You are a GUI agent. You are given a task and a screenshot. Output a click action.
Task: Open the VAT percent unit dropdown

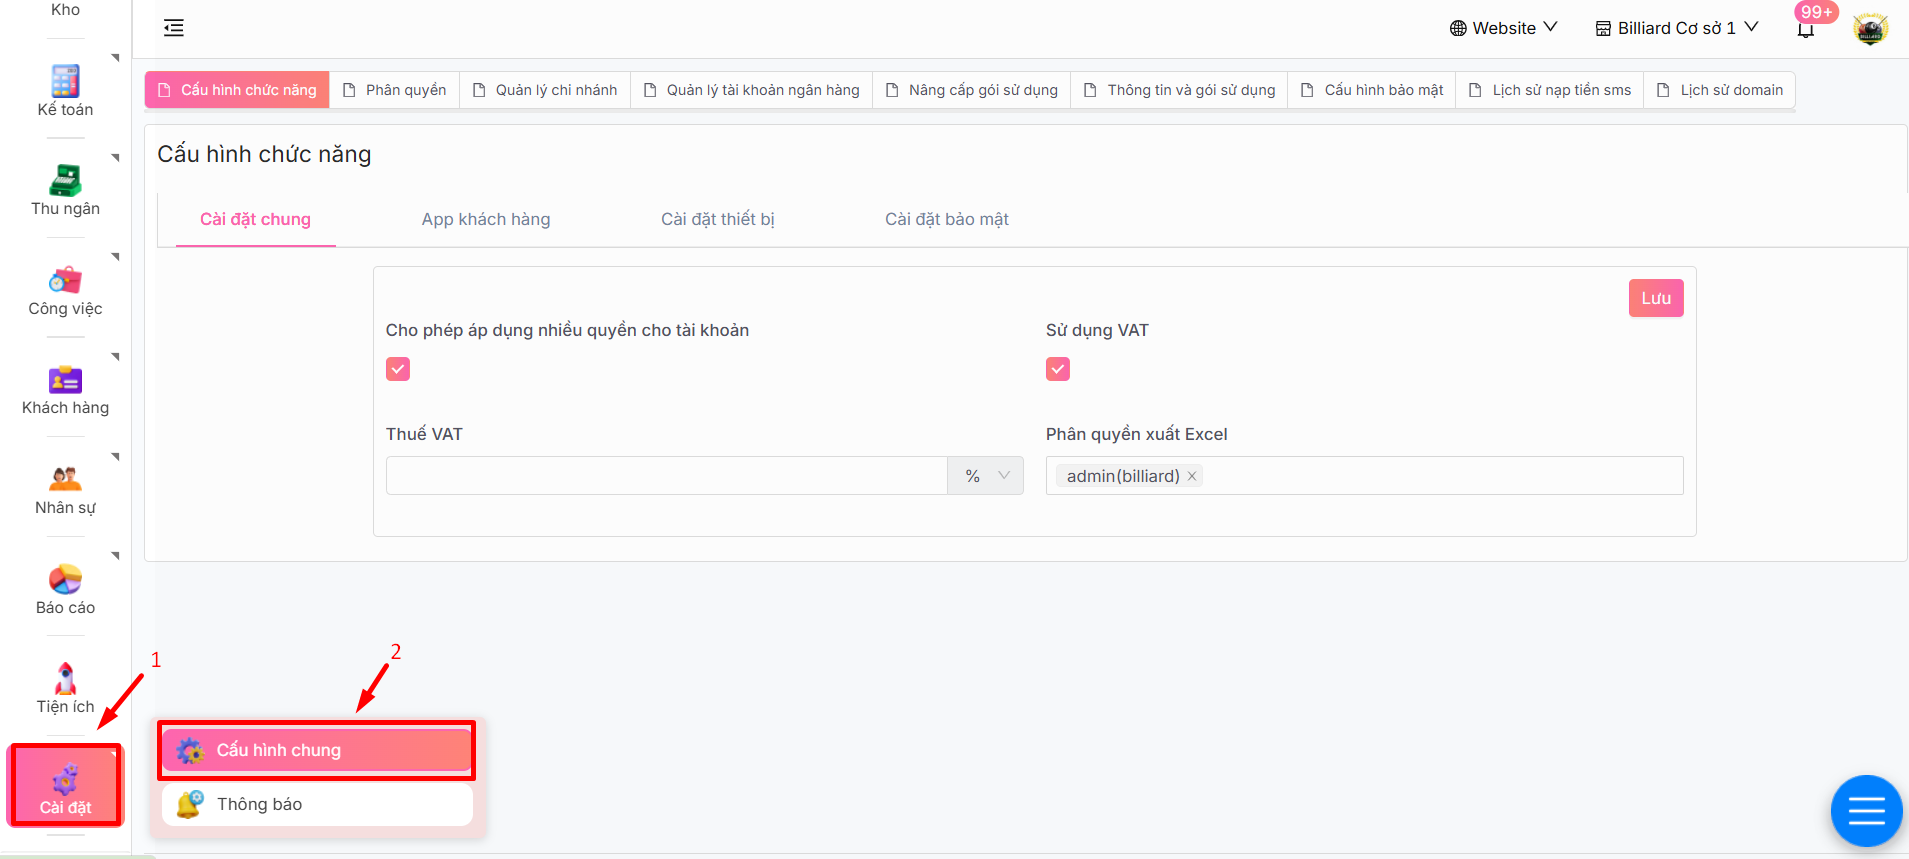(986, 476)
